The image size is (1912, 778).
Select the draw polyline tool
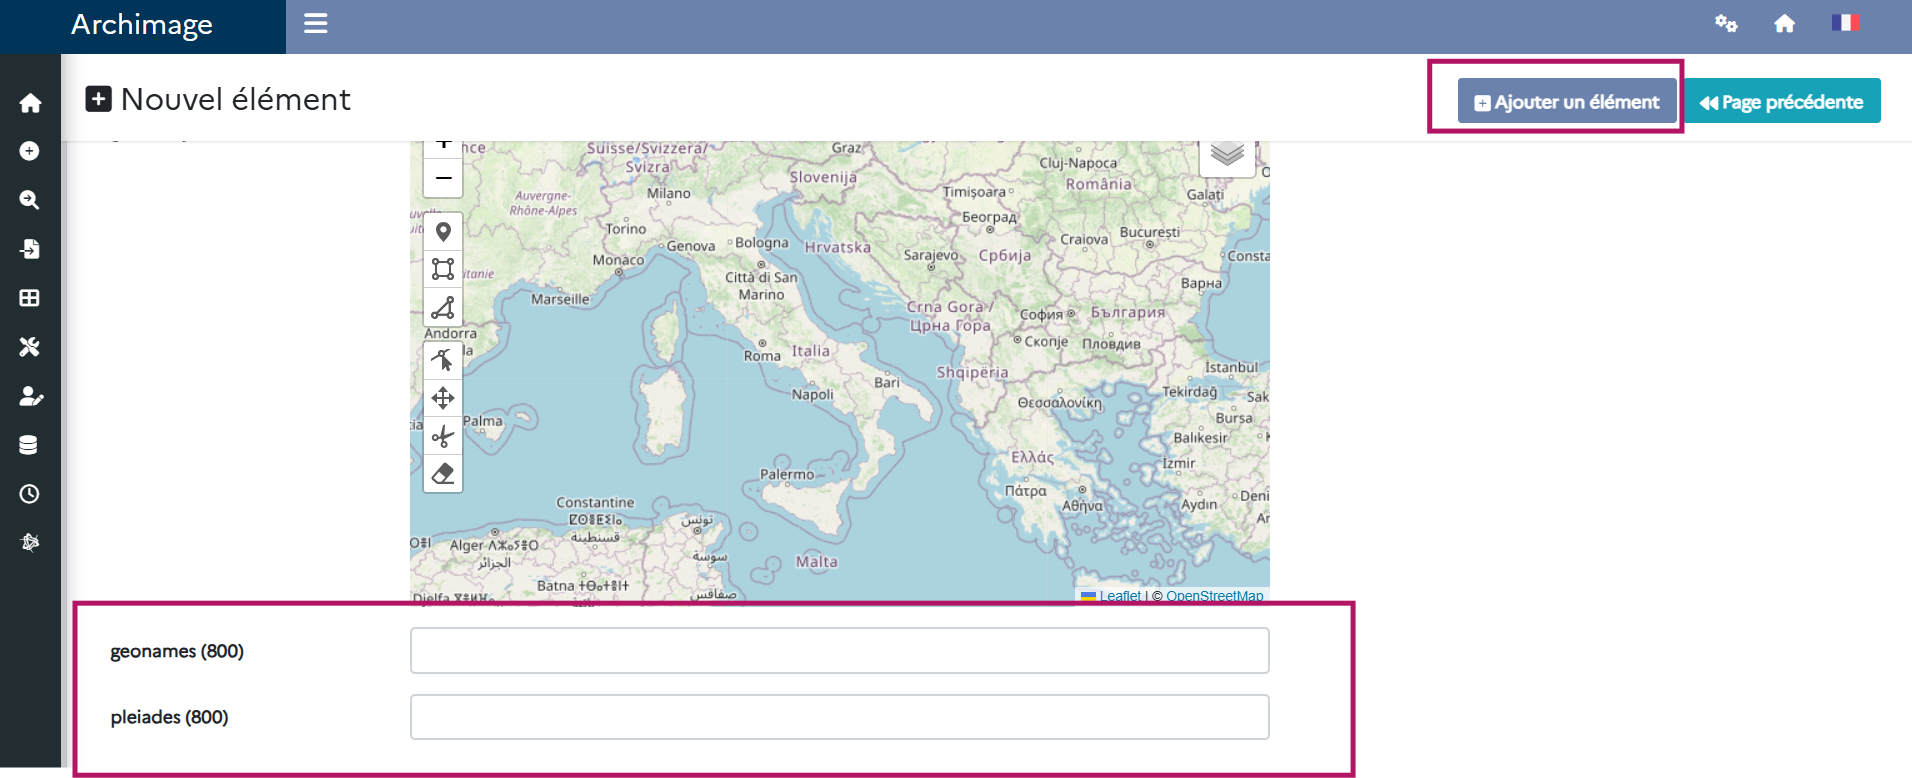pyautogui.click(x=443, y=307)
